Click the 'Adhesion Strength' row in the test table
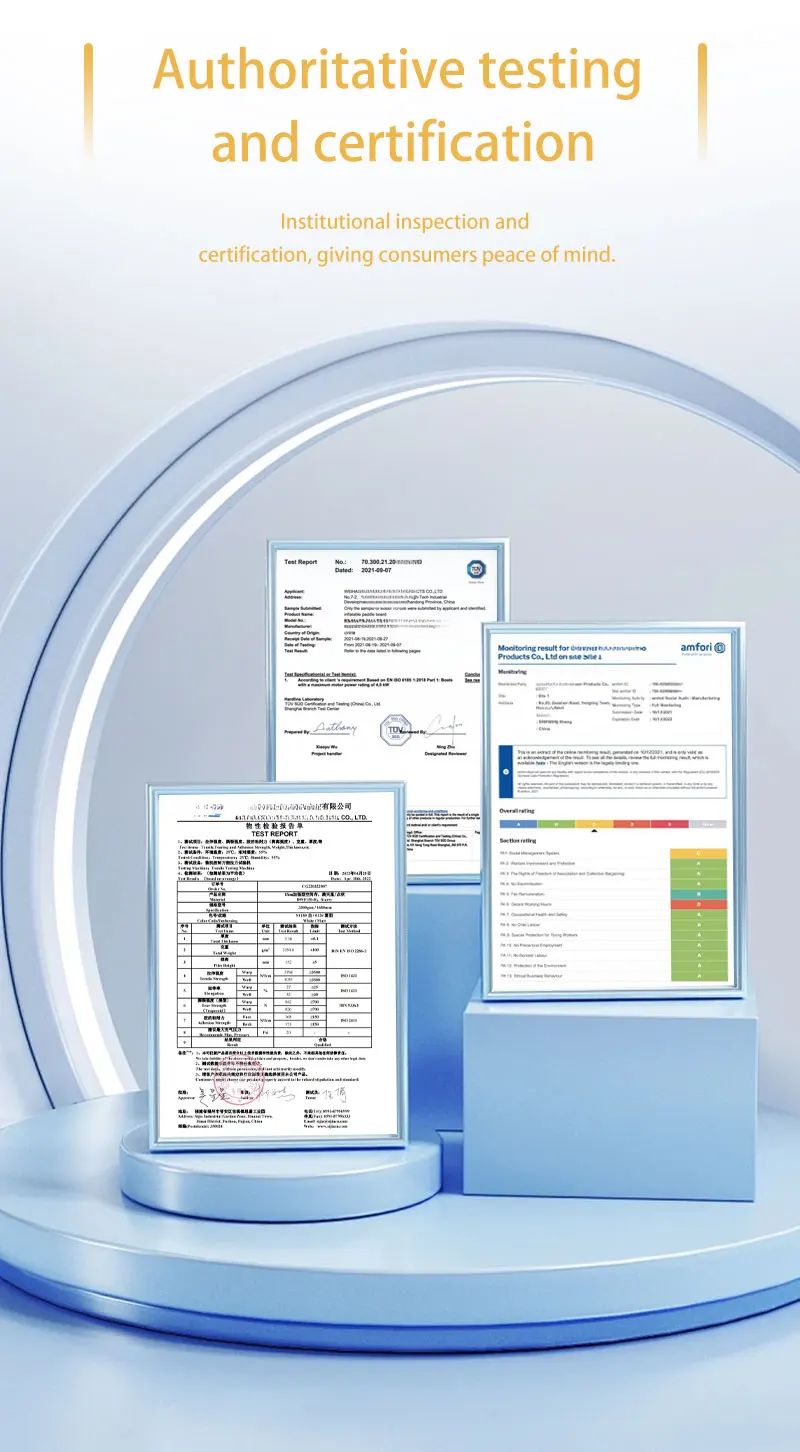800x1452 pixels. coord(275,1020)
